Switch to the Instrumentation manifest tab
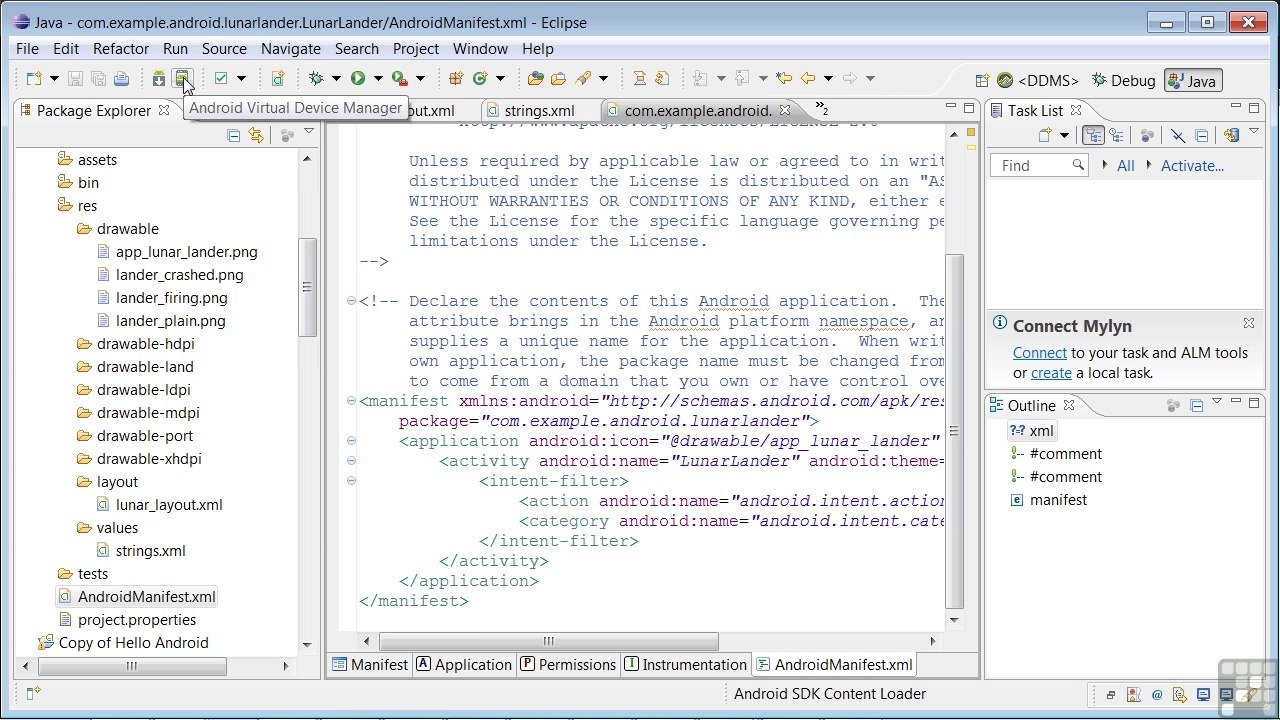The width and height of the screenshot is (1280, 720). click(x=685, y=664)
